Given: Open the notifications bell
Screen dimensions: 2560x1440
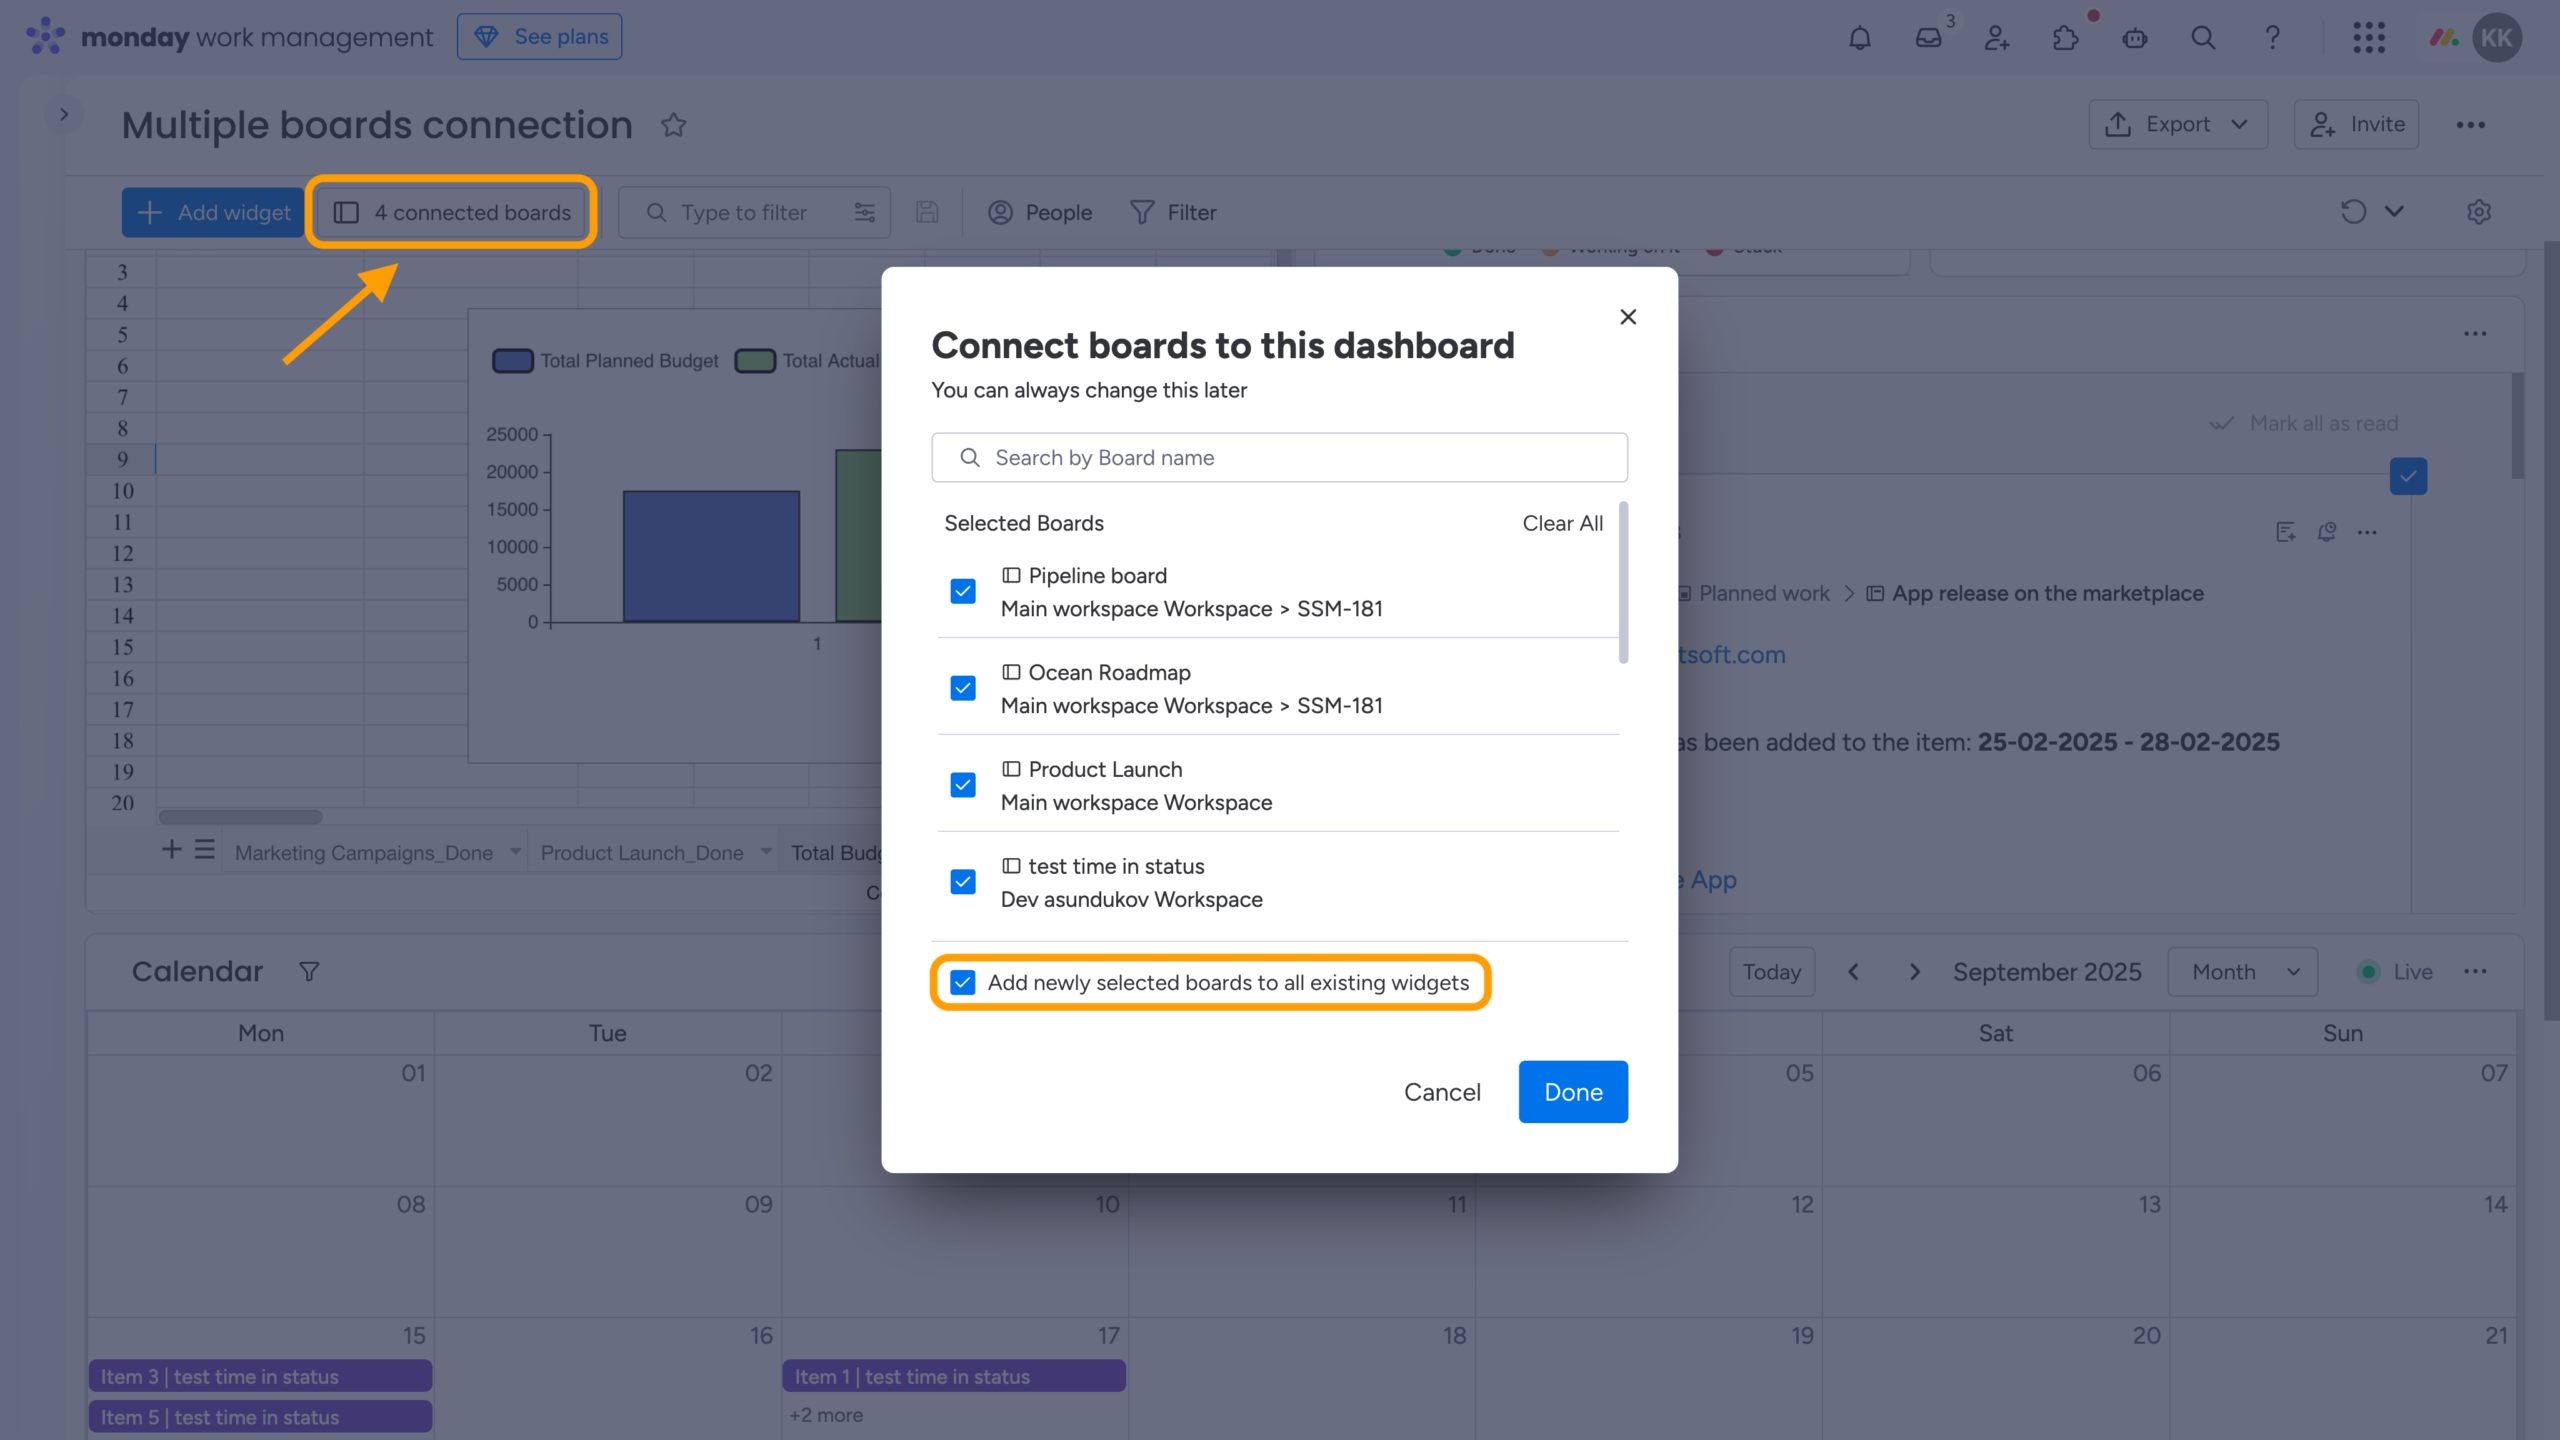Looking at the screenshot, I should click(x=1860, y=37).
